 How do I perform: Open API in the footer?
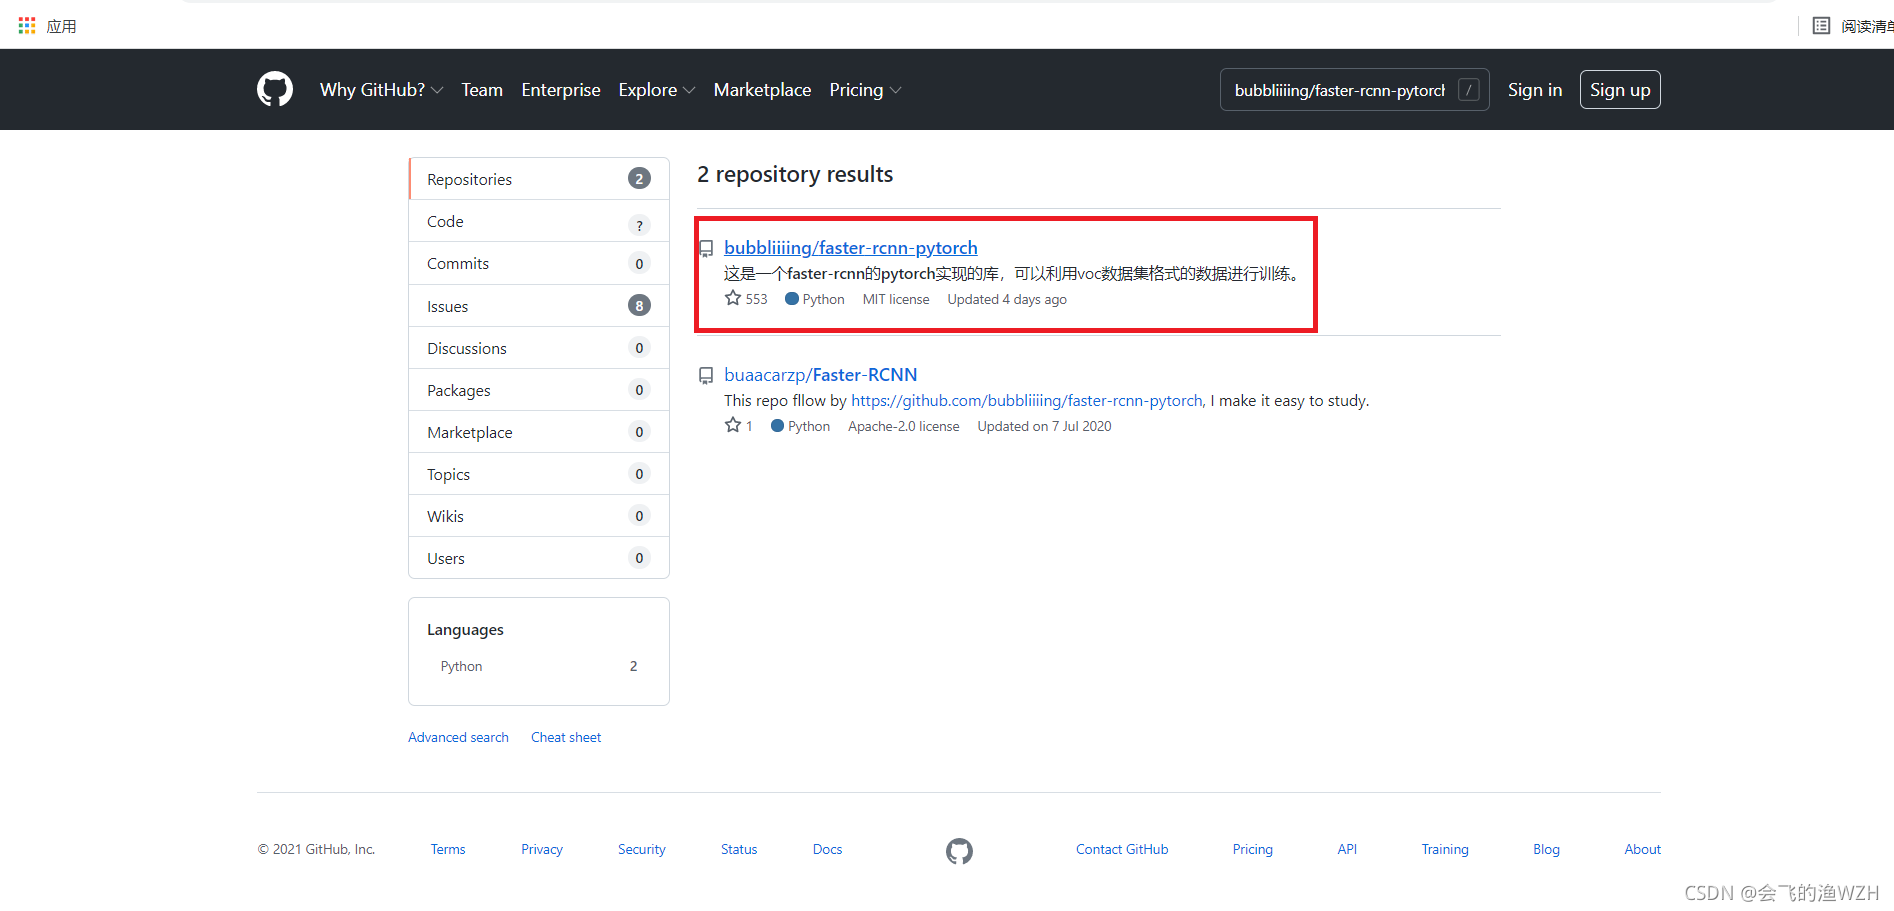point(1347,849)
